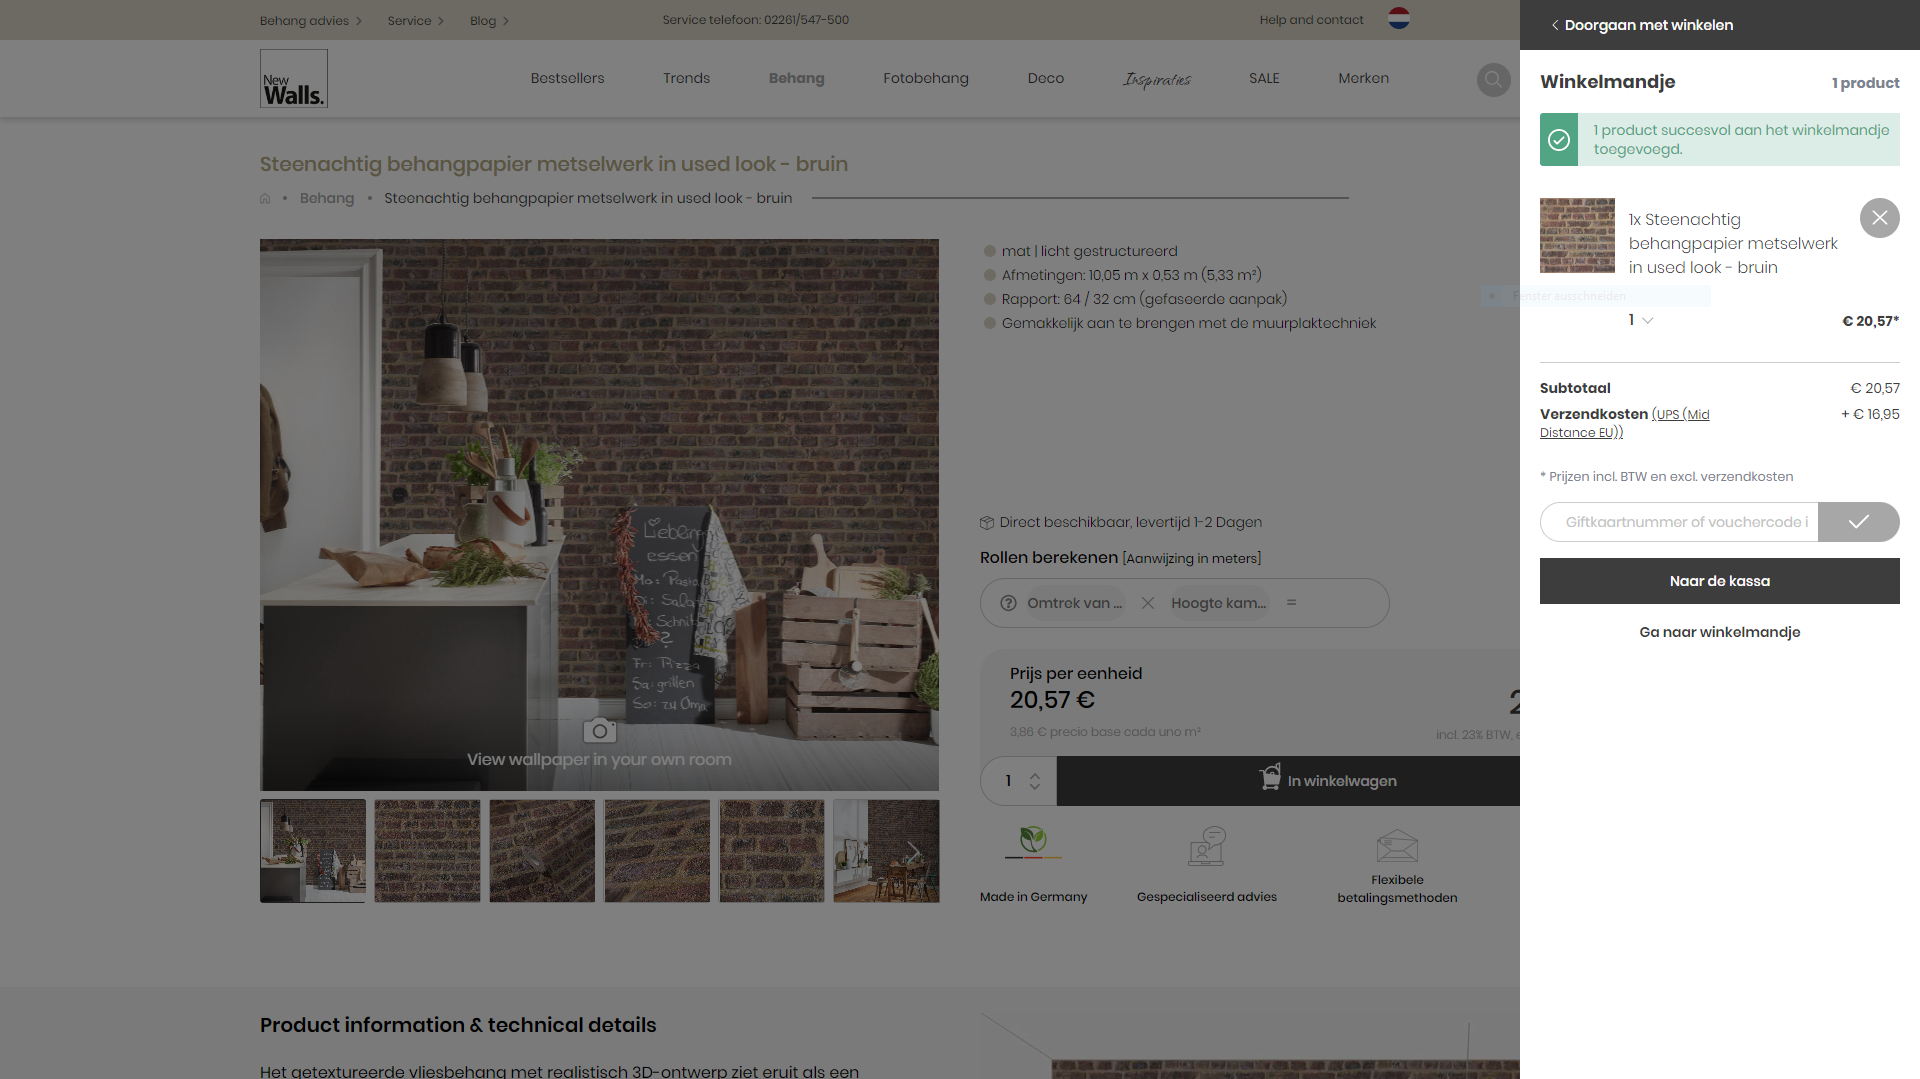
Task: Select the second product thumbnail
Action: [x=427, y=850]
